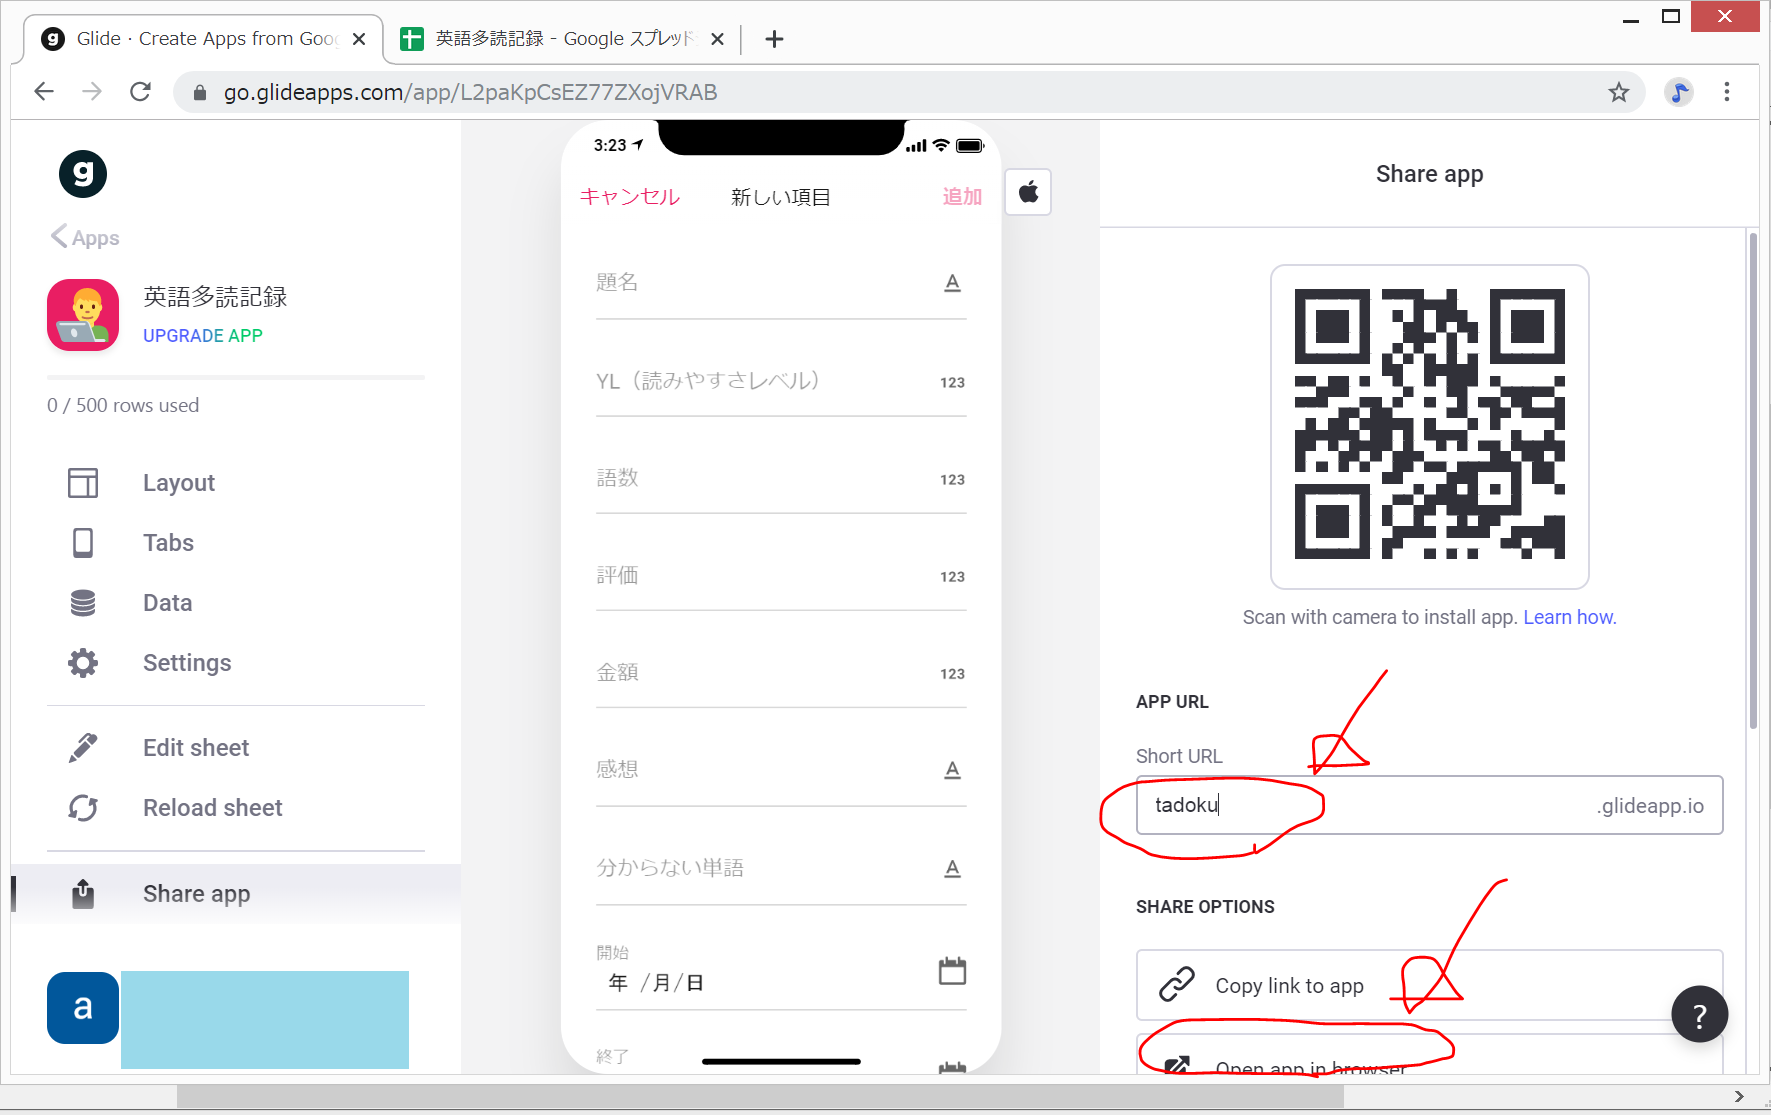Click the Edit sheet pencil icon

click(x=83, y=748)
